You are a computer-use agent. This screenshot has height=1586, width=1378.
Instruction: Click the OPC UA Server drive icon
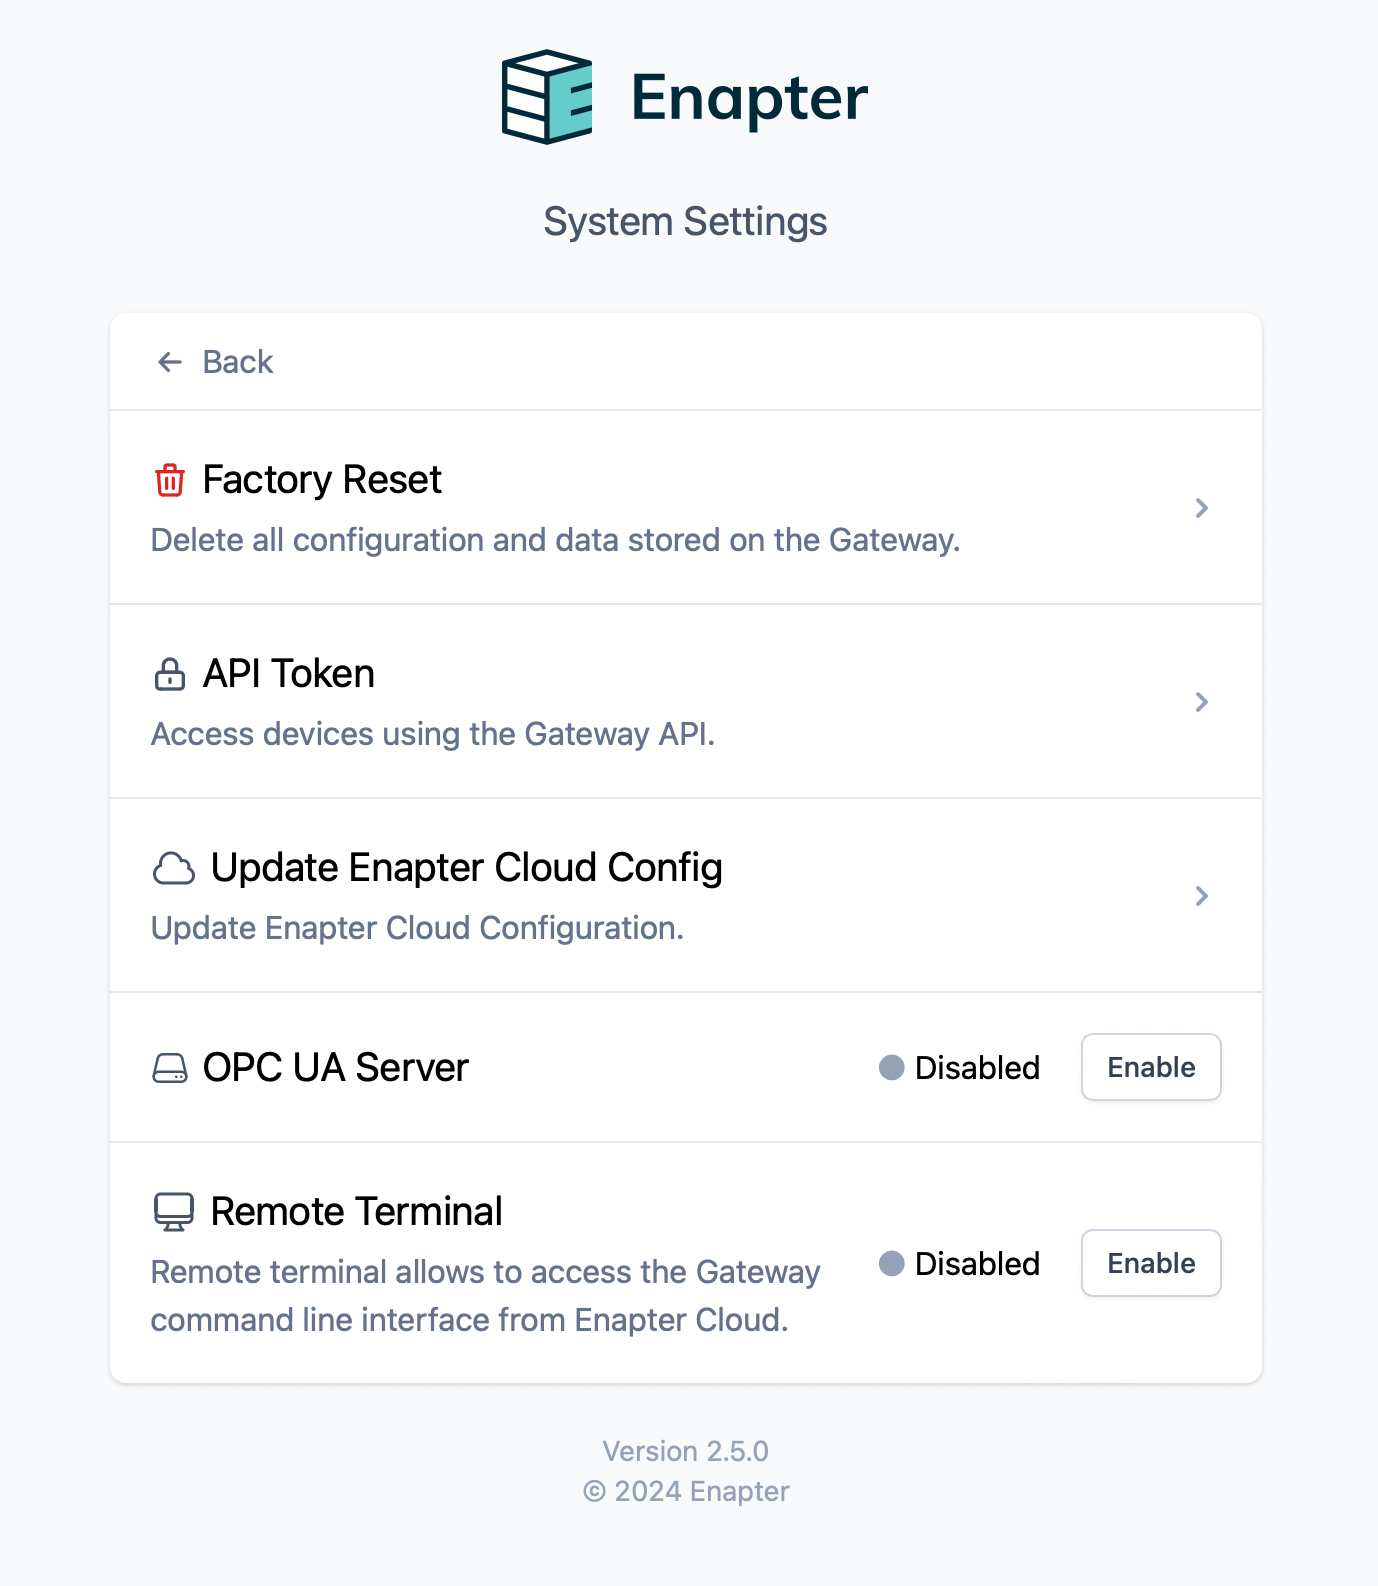pyautogui.click(x=171, y=1067)
